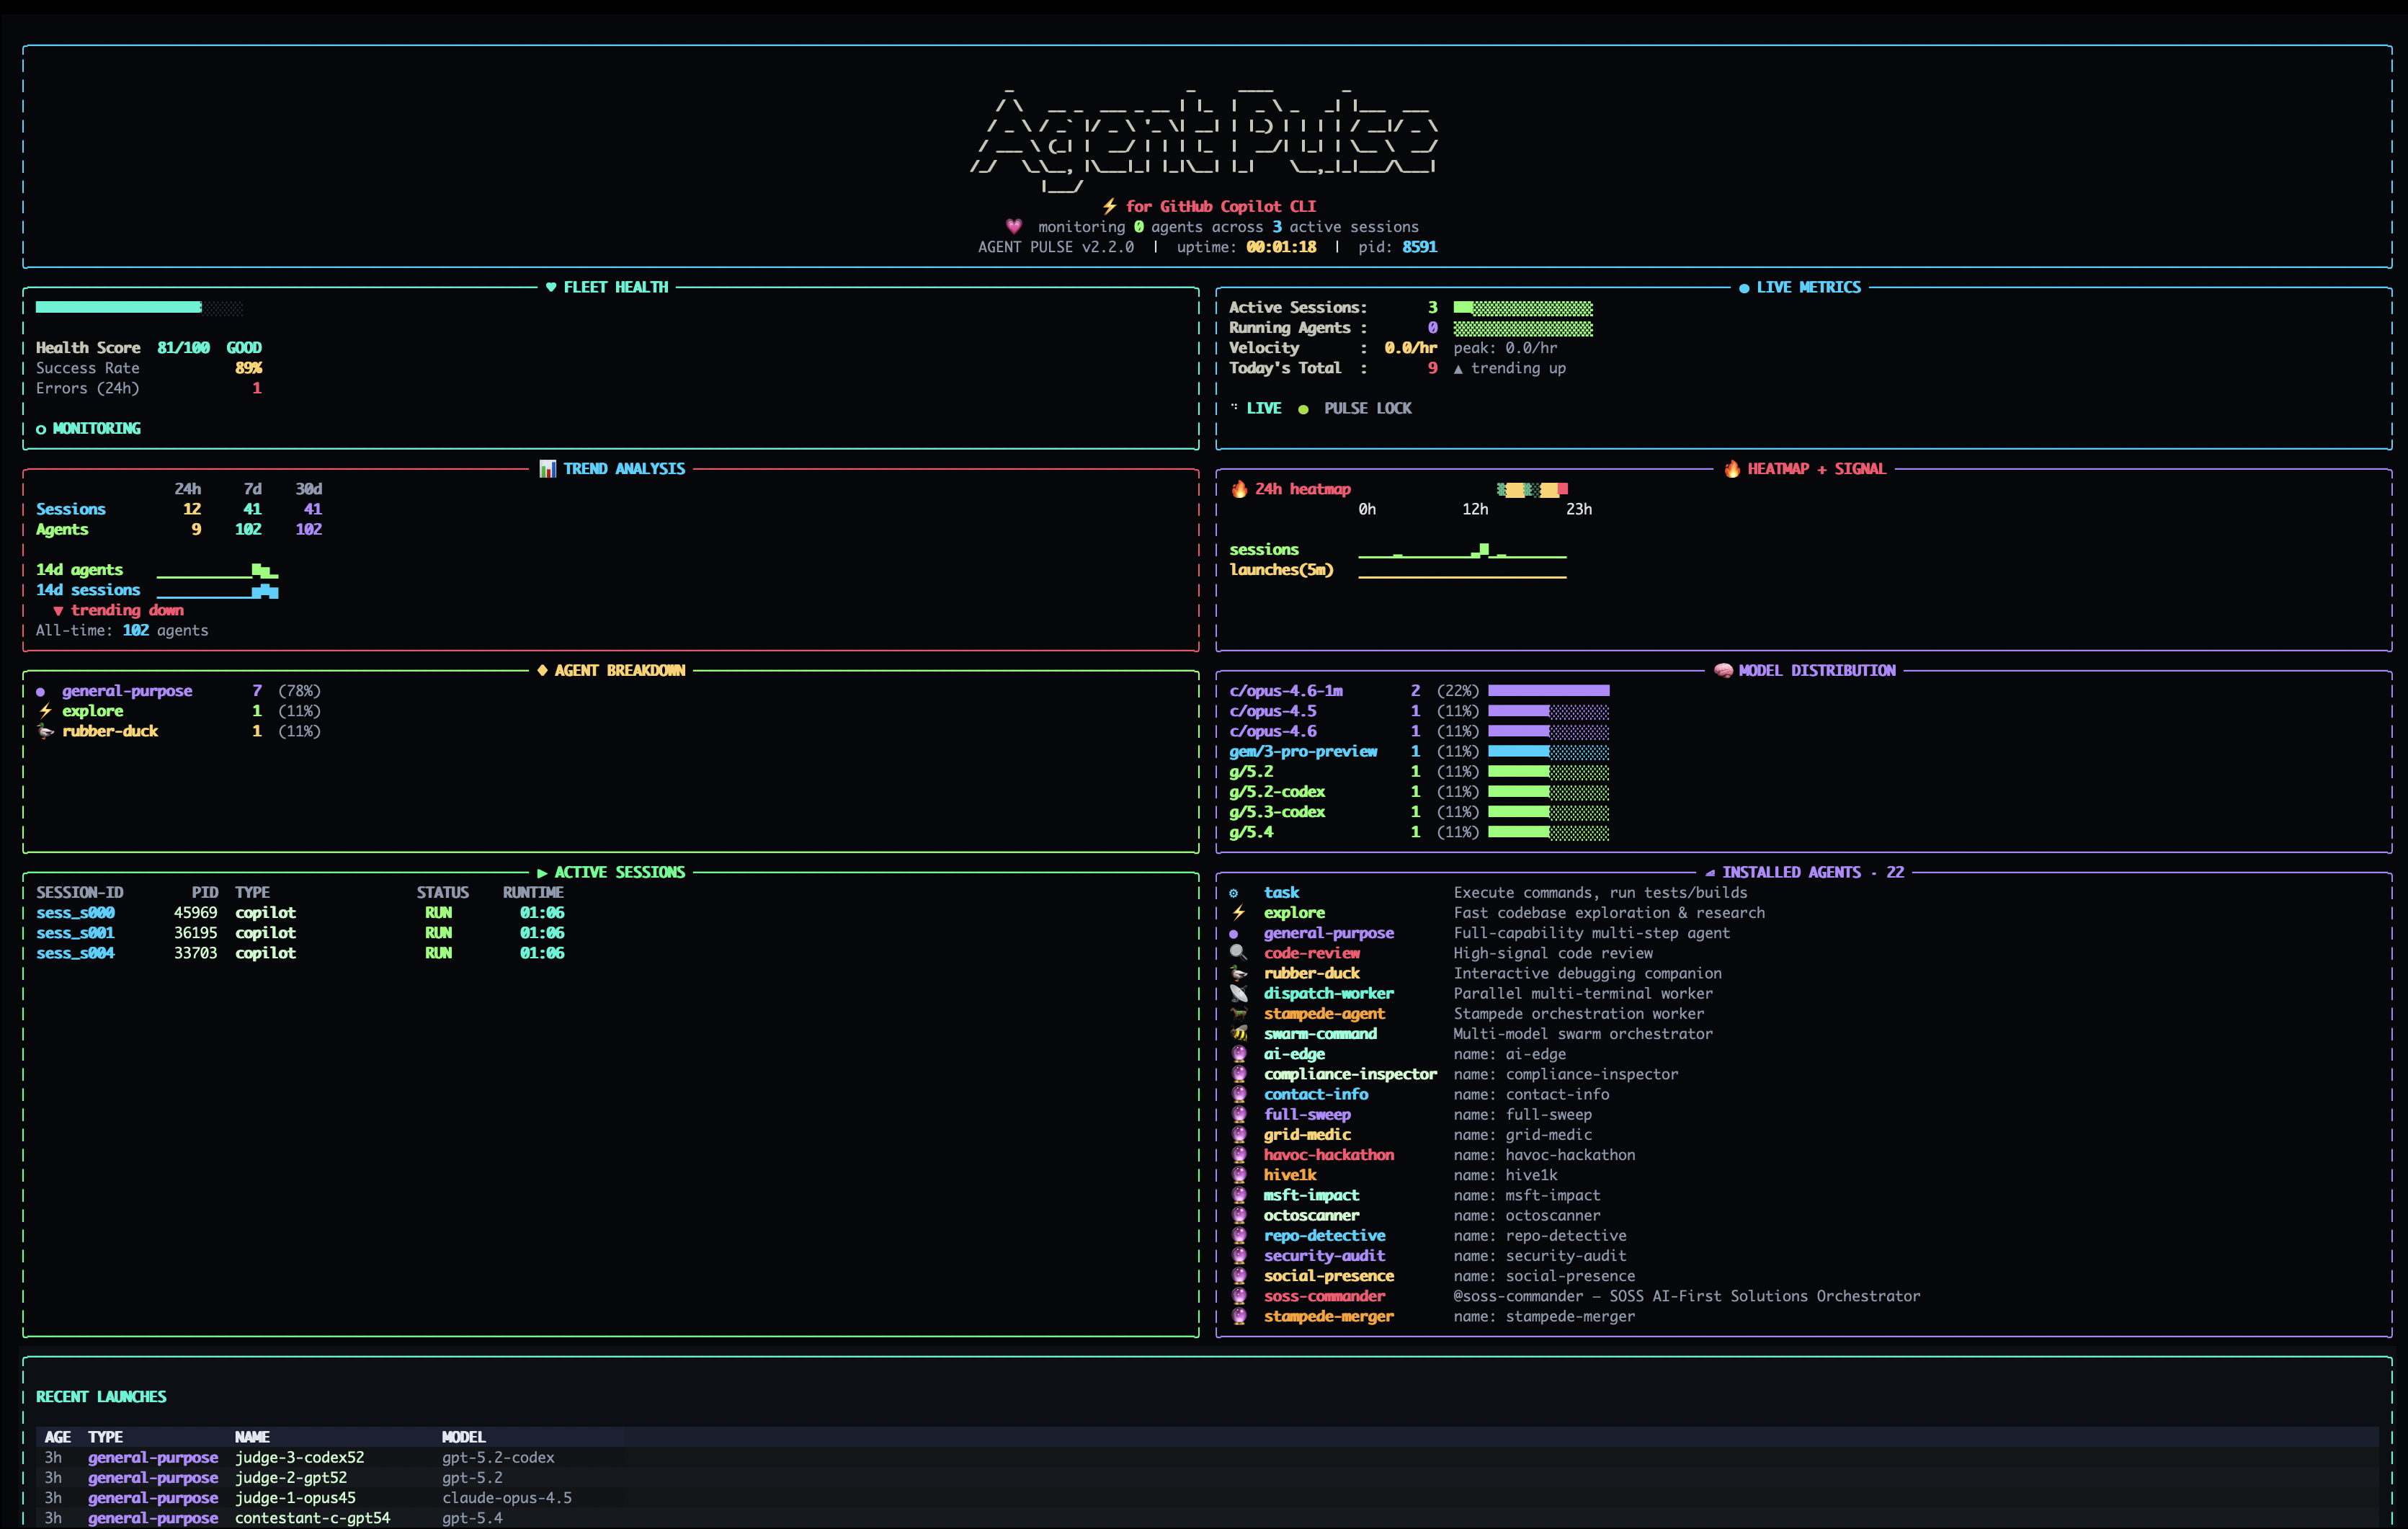
Task: Click the diamond icon in Agent Breakdown header
Action: tap(542, 671)
